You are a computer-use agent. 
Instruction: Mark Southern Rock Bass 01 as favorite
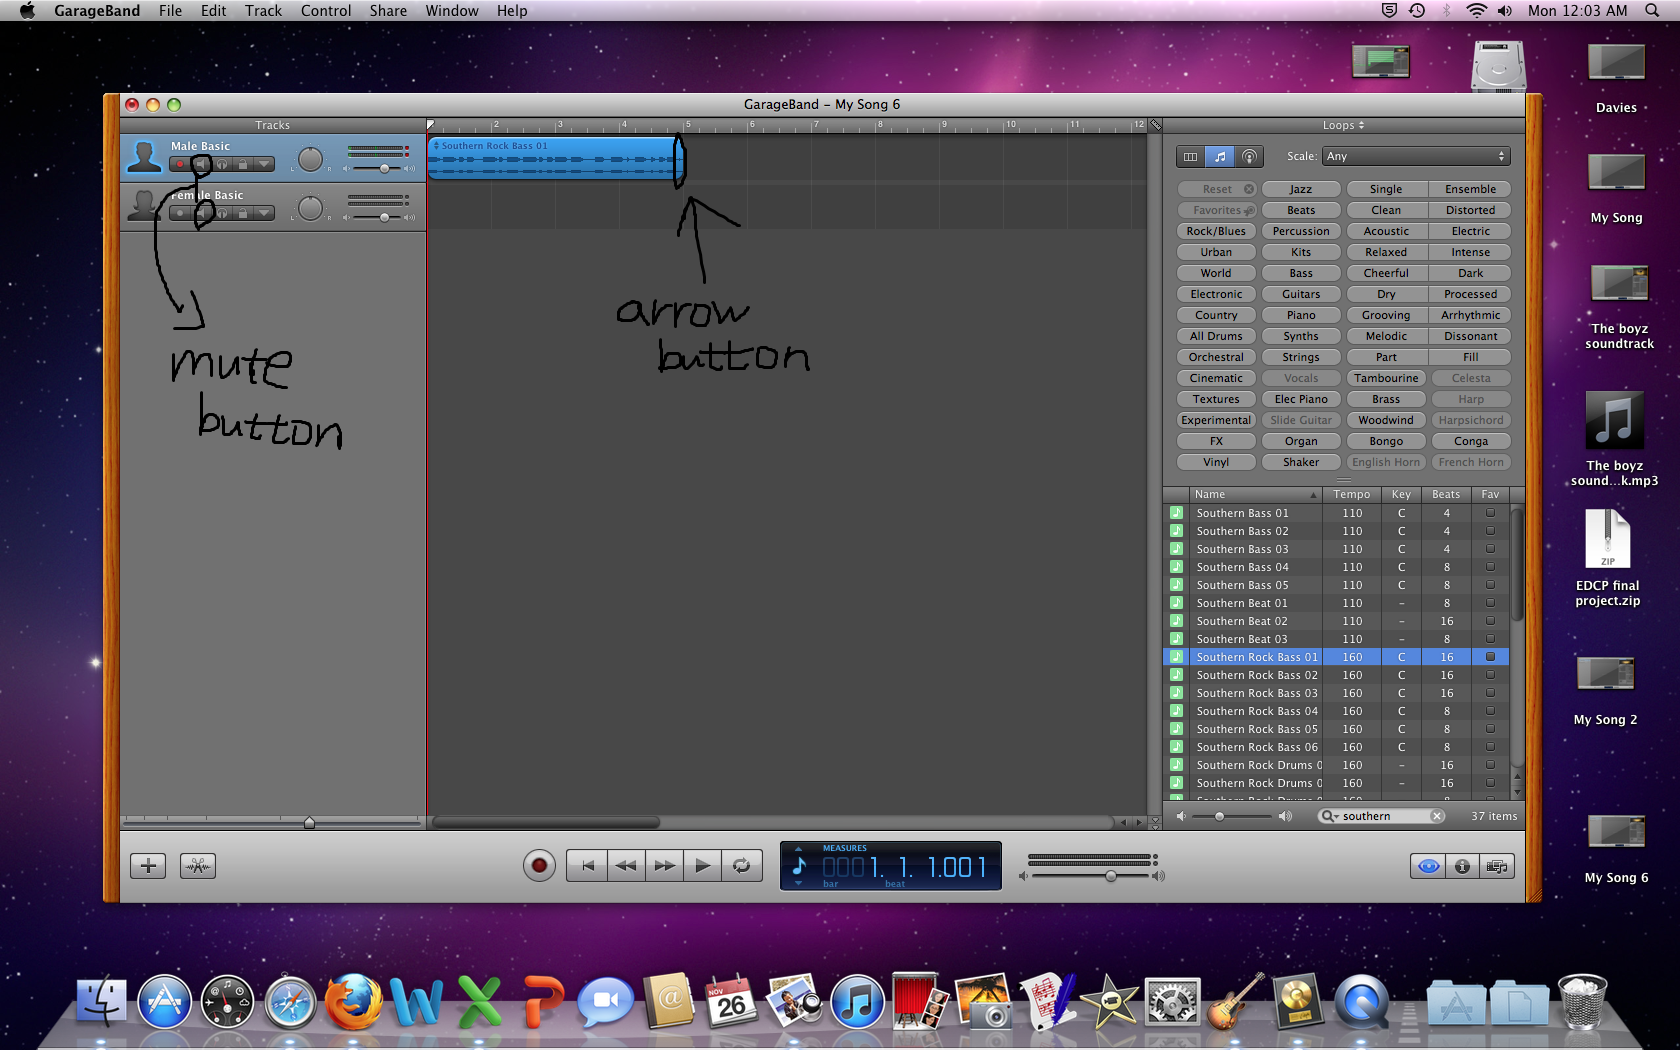click(x=1490, y=657)
